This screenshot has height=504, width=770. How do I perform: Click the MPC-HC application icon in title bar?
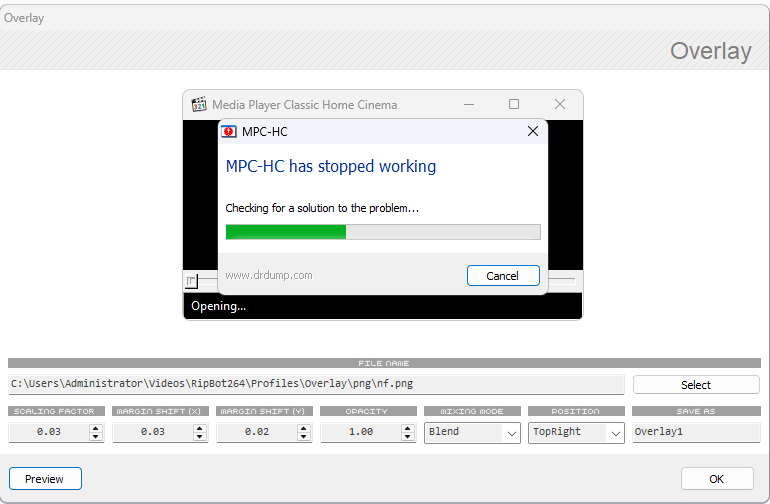tap(199, 104)
